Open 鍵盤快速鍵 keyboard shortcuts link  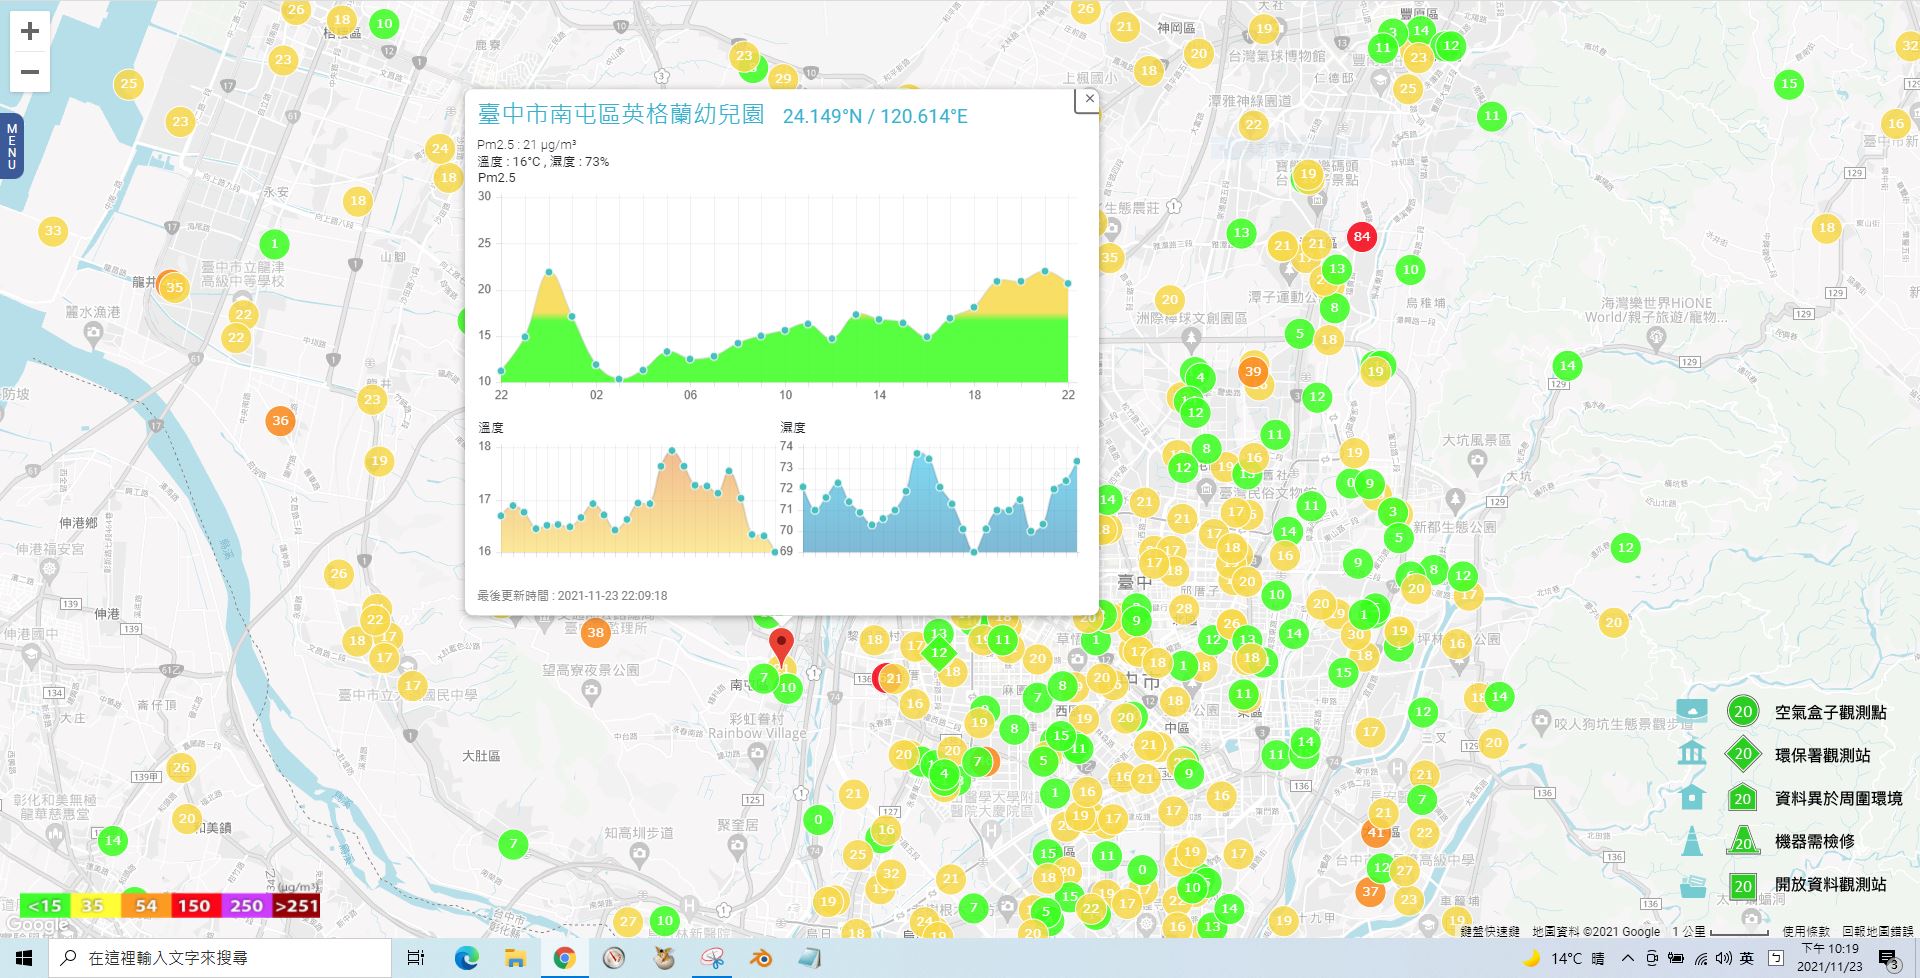point(1490,931)
